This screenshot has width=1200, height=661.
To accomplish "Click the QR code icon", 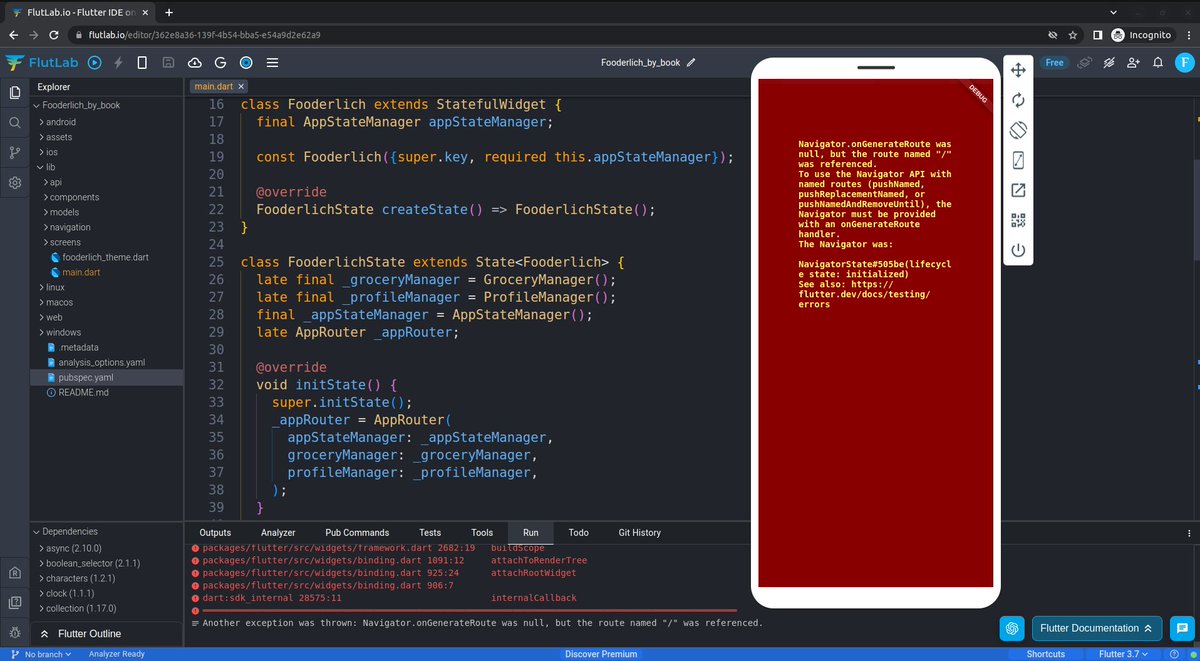I will click(x=1018, y=220).
